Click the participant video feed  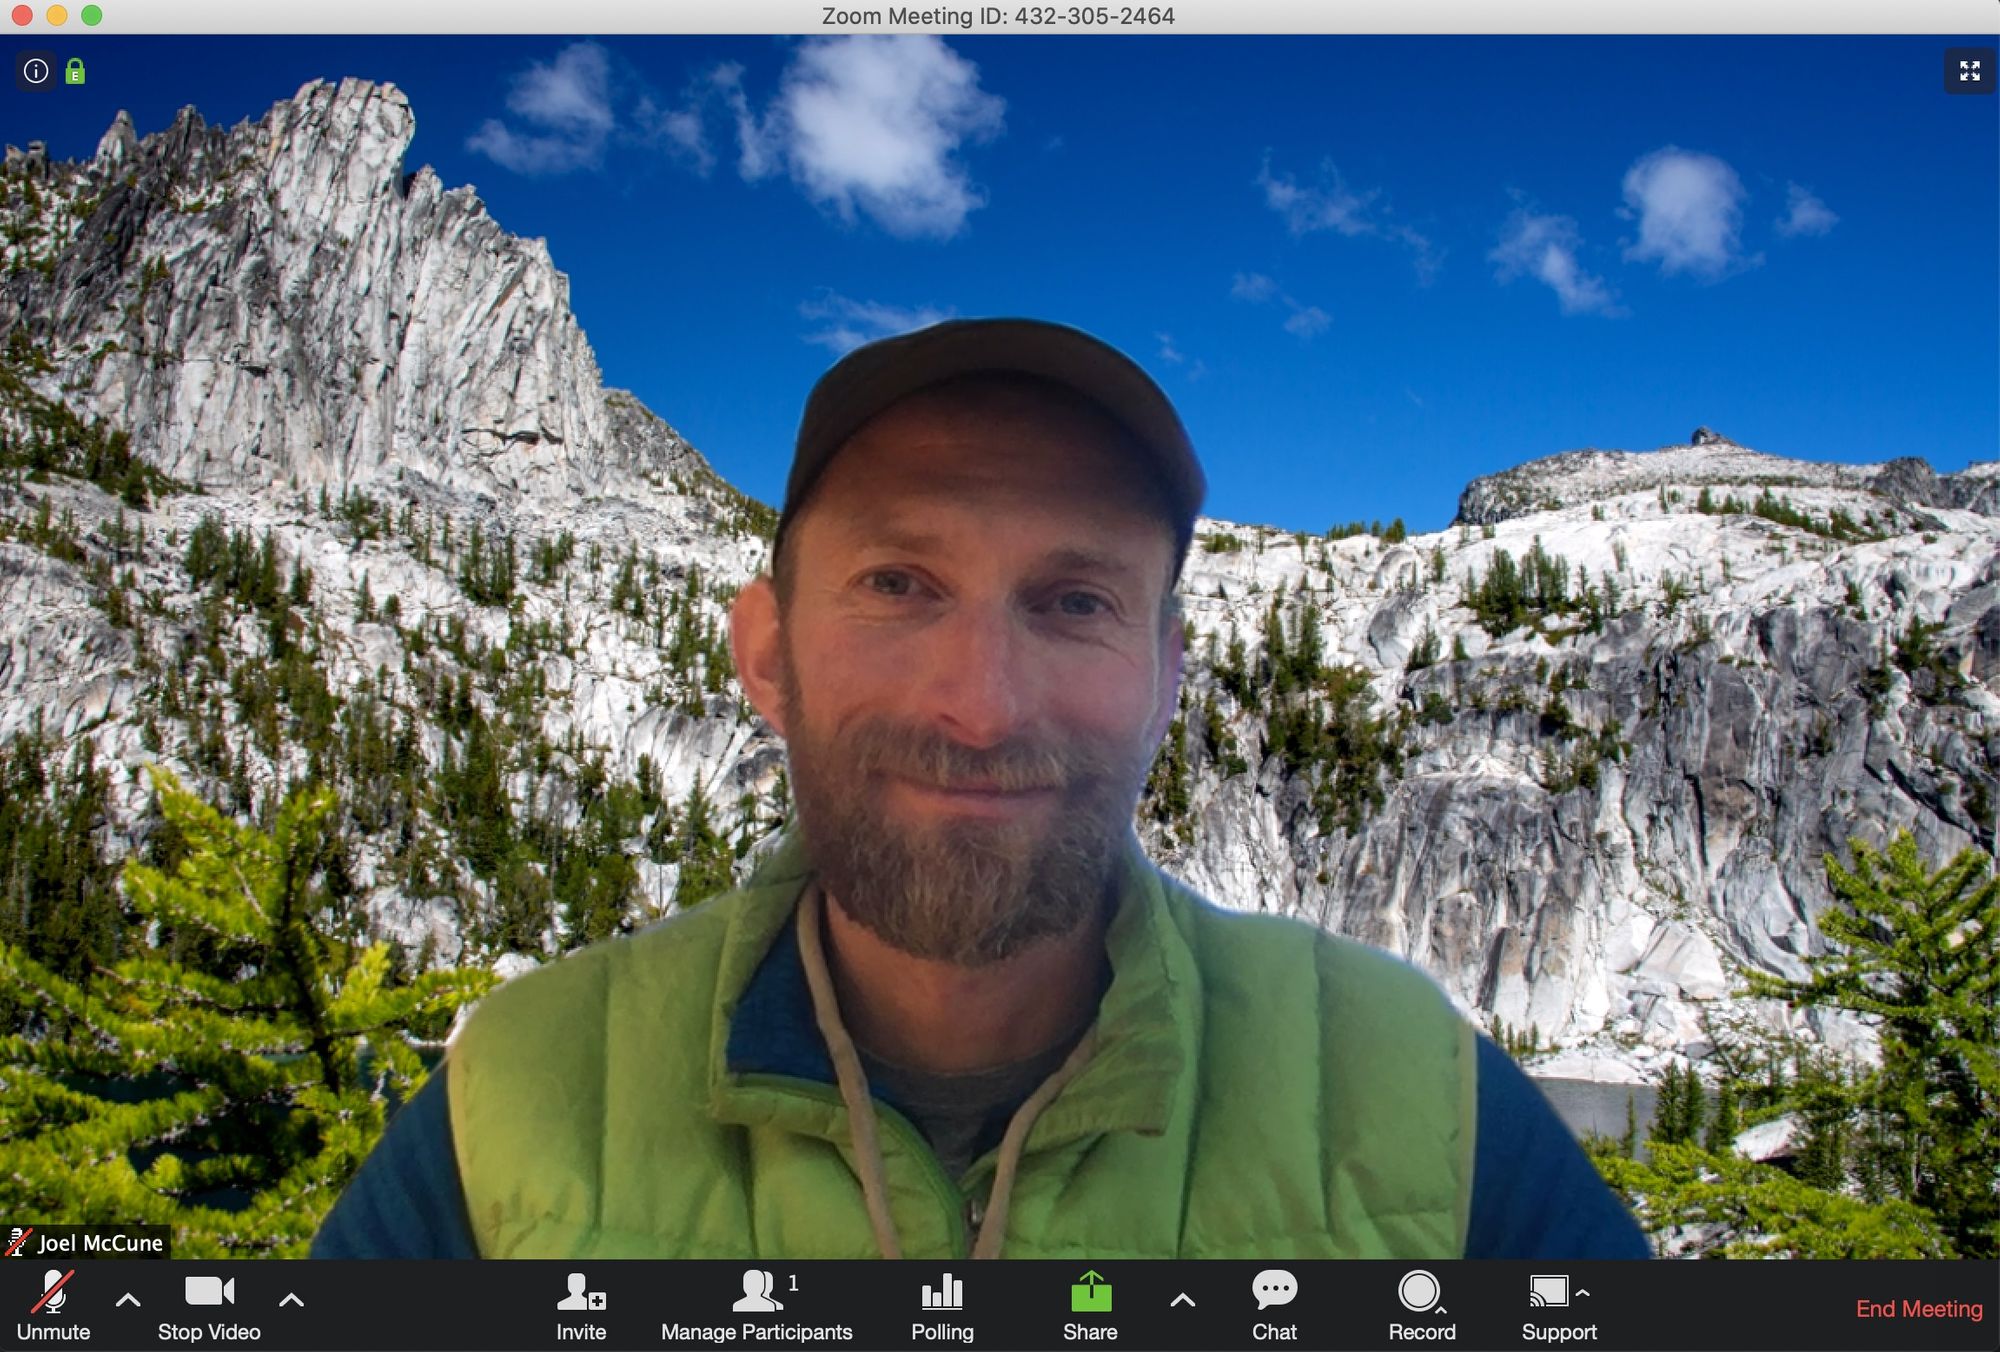pyautogui.click(x=1000, y=646)
